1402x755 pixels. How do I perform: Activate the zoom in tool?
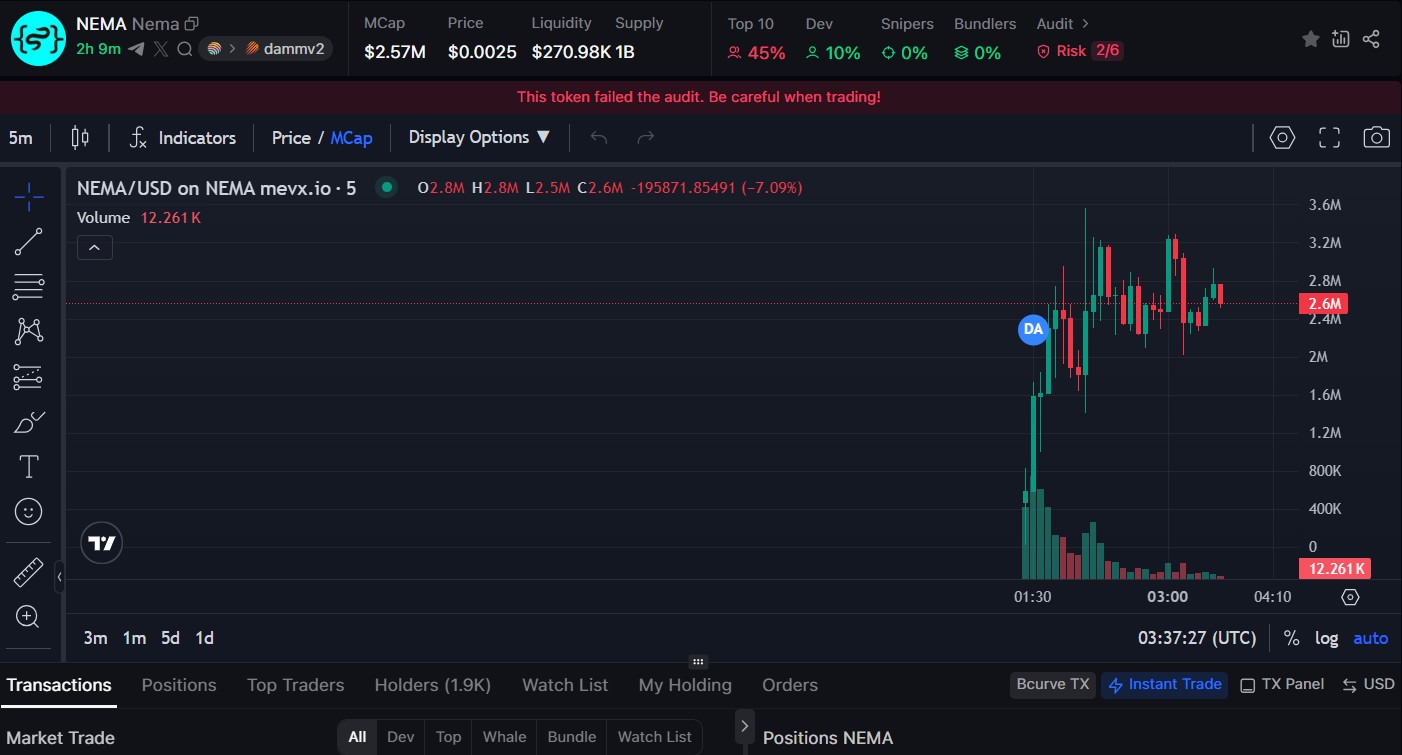[x=29, y=617]
